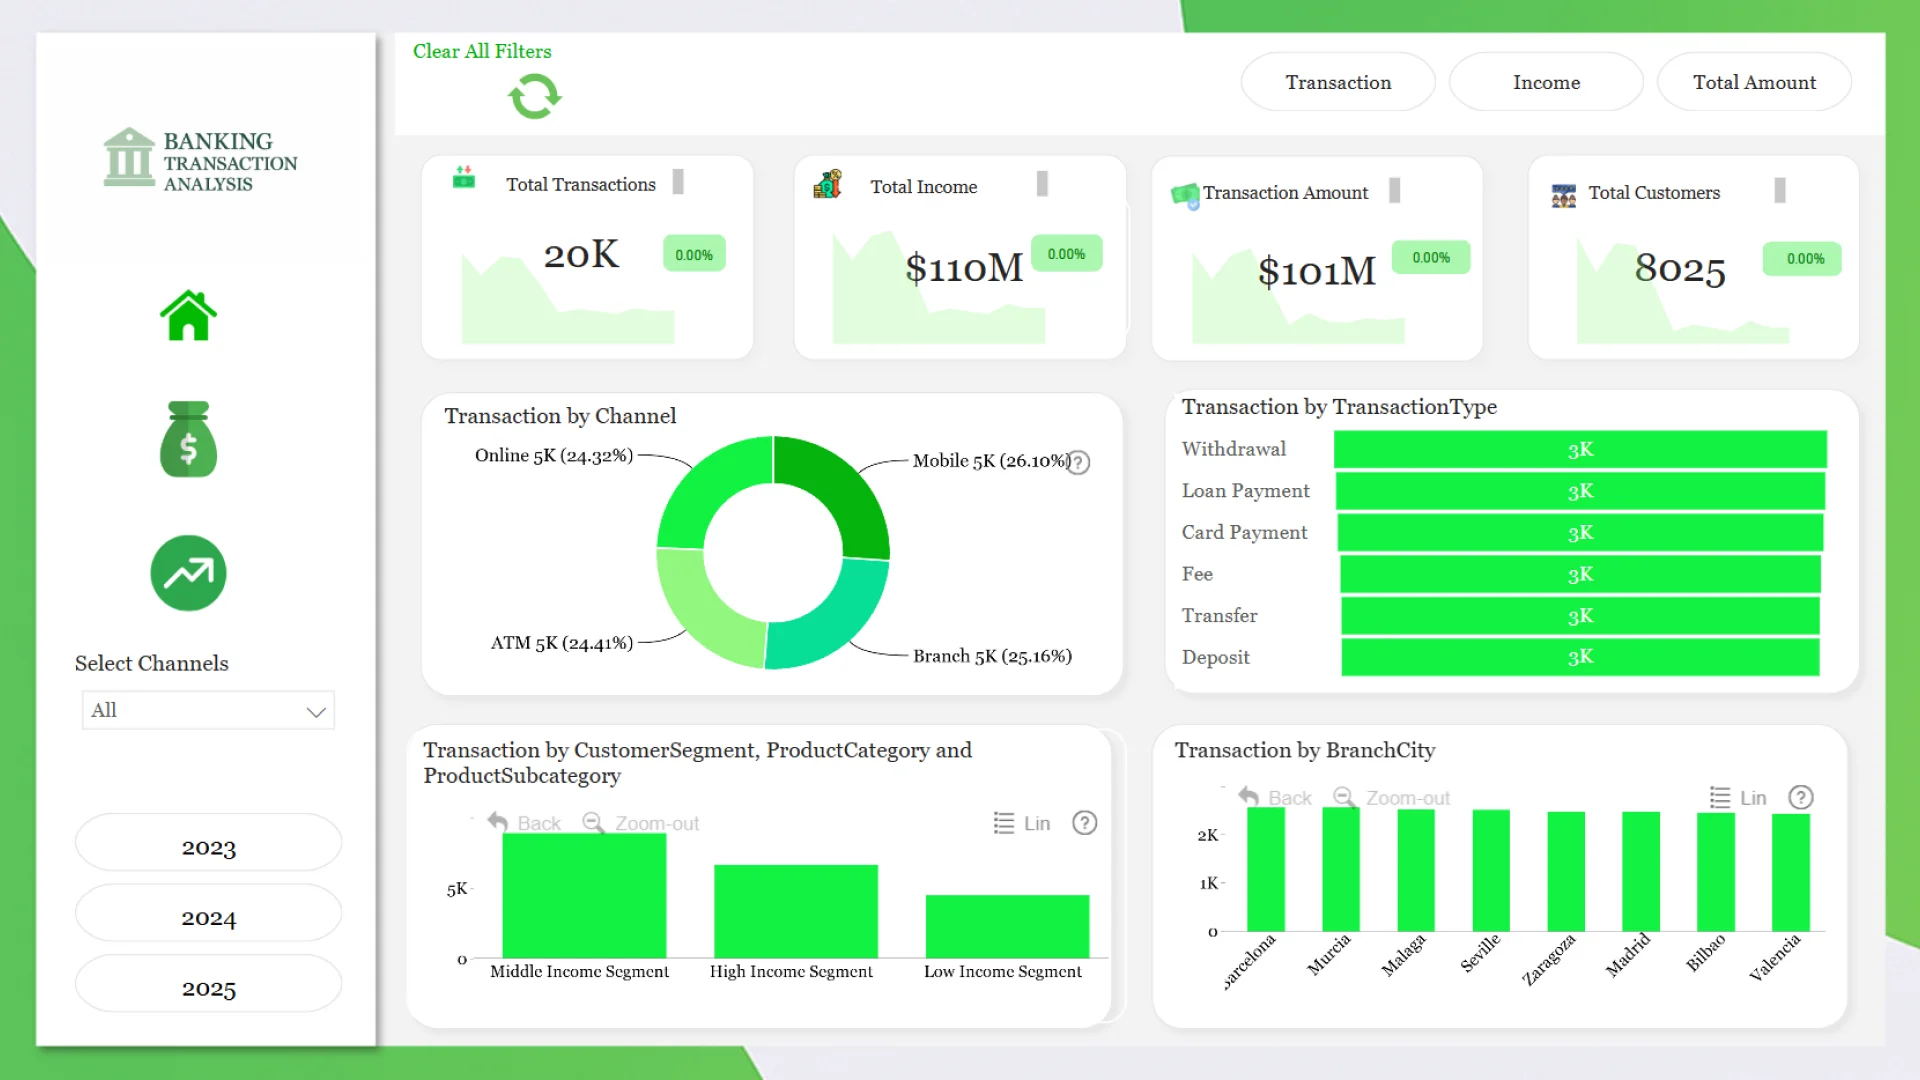Switch to the Income tab
The image size is (1920, 1080).
pyautogui.click(x=1546, y=82)
